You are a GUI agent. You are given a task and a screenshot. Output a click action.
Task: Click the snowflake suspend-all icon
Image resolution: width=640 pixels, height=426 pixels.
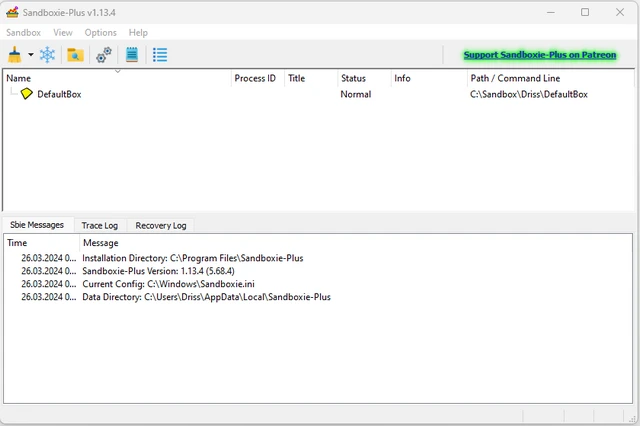(47, 55)
